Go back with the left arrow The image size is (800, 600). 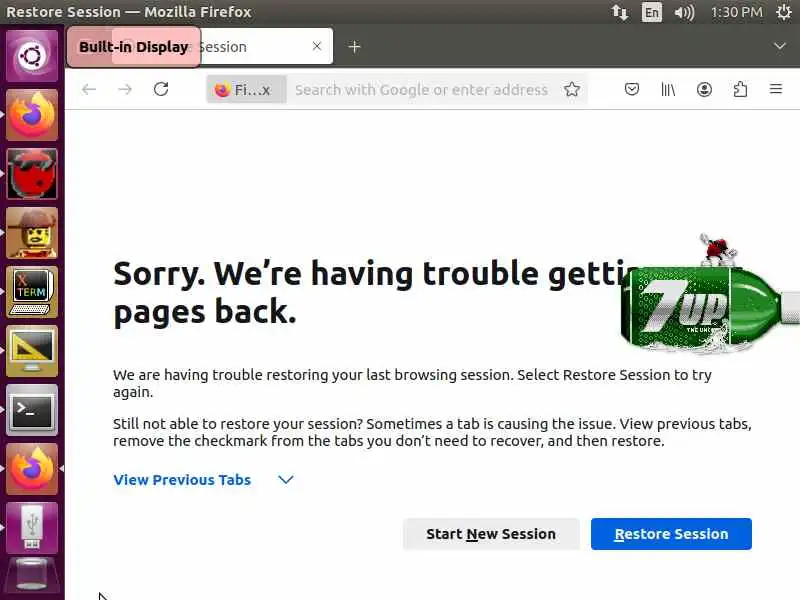coord(89,90)
